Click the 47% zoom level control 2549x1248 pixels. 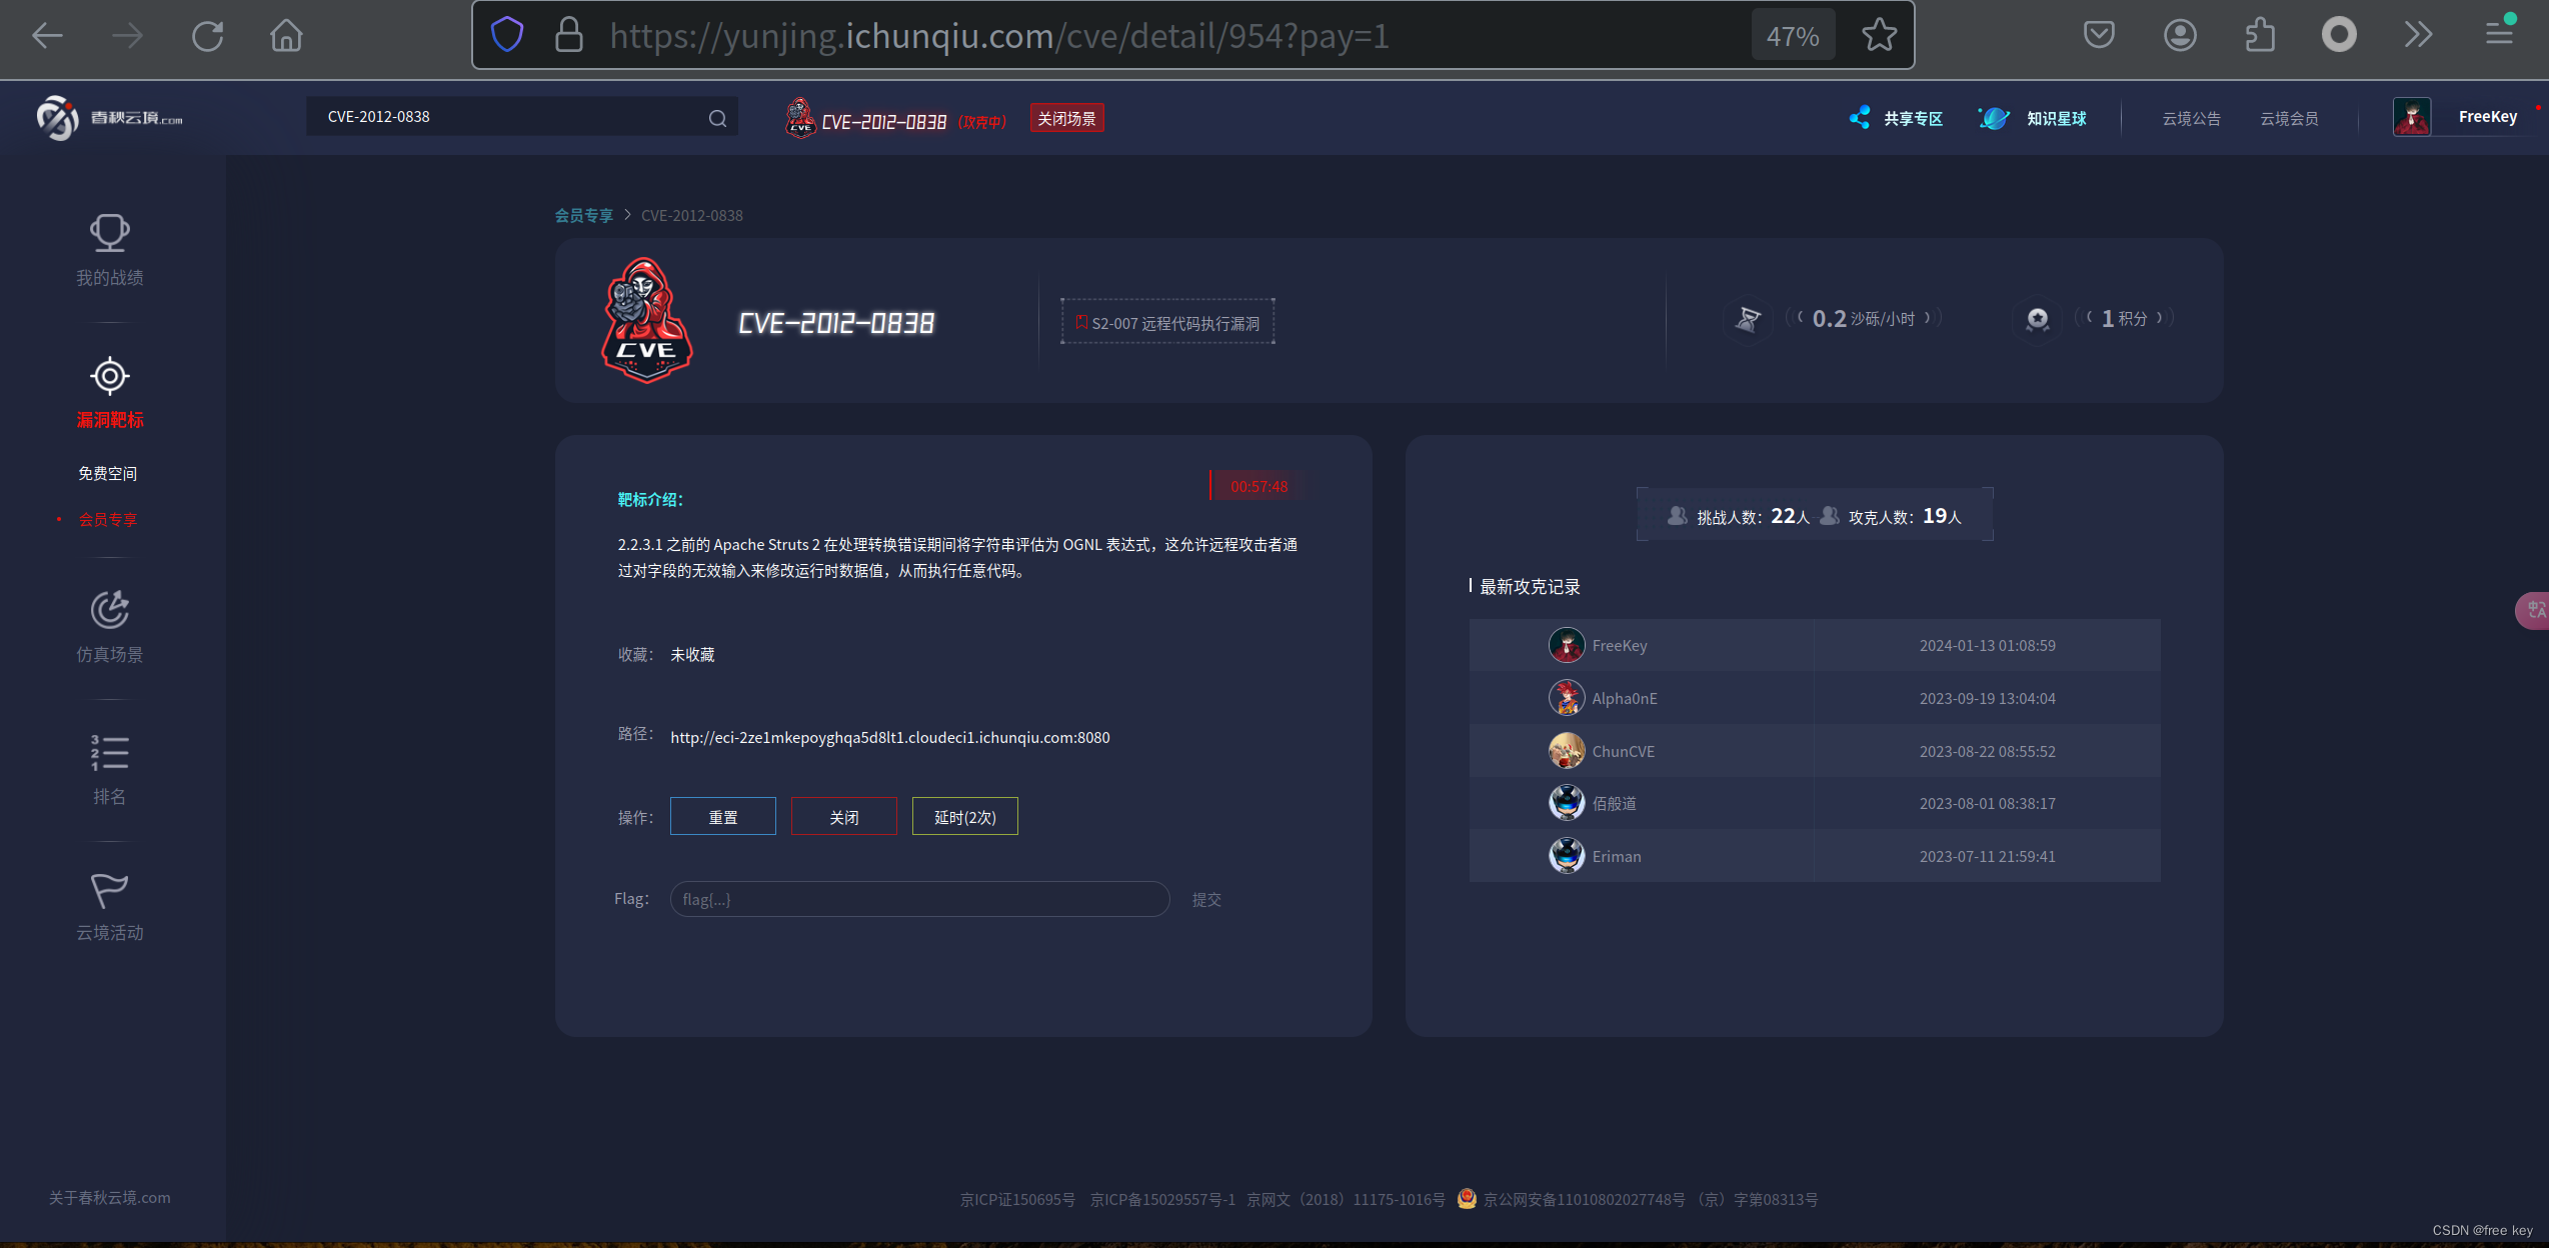(x=1792, y=35)
